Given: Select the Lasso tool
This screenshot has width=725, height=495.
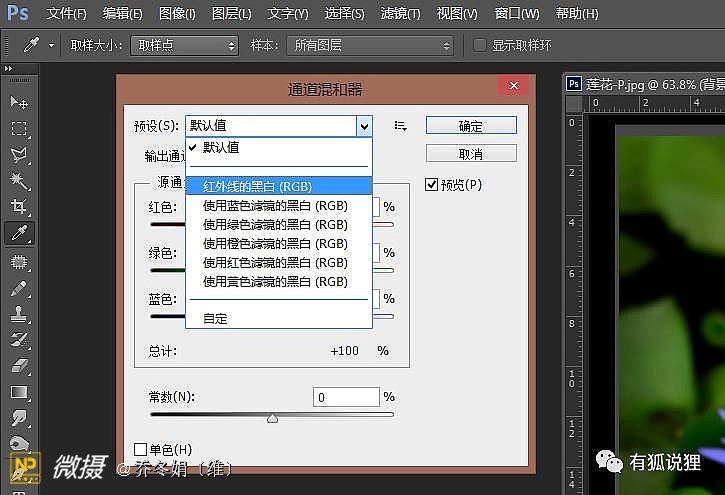Looking at the screenshot, I should tap(19, 154).
